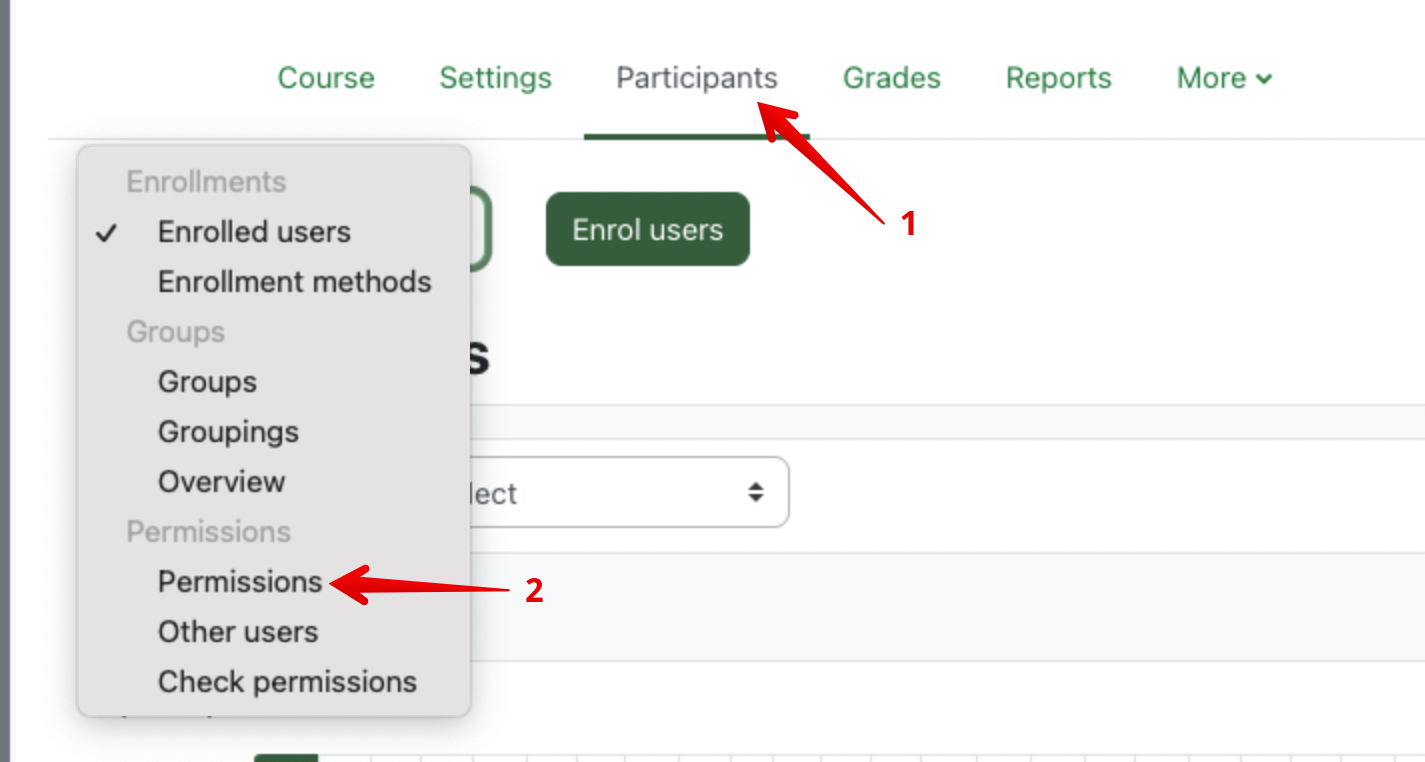Click the green All filter at bottom
The image size is (1425, 762).
point(286,757)
